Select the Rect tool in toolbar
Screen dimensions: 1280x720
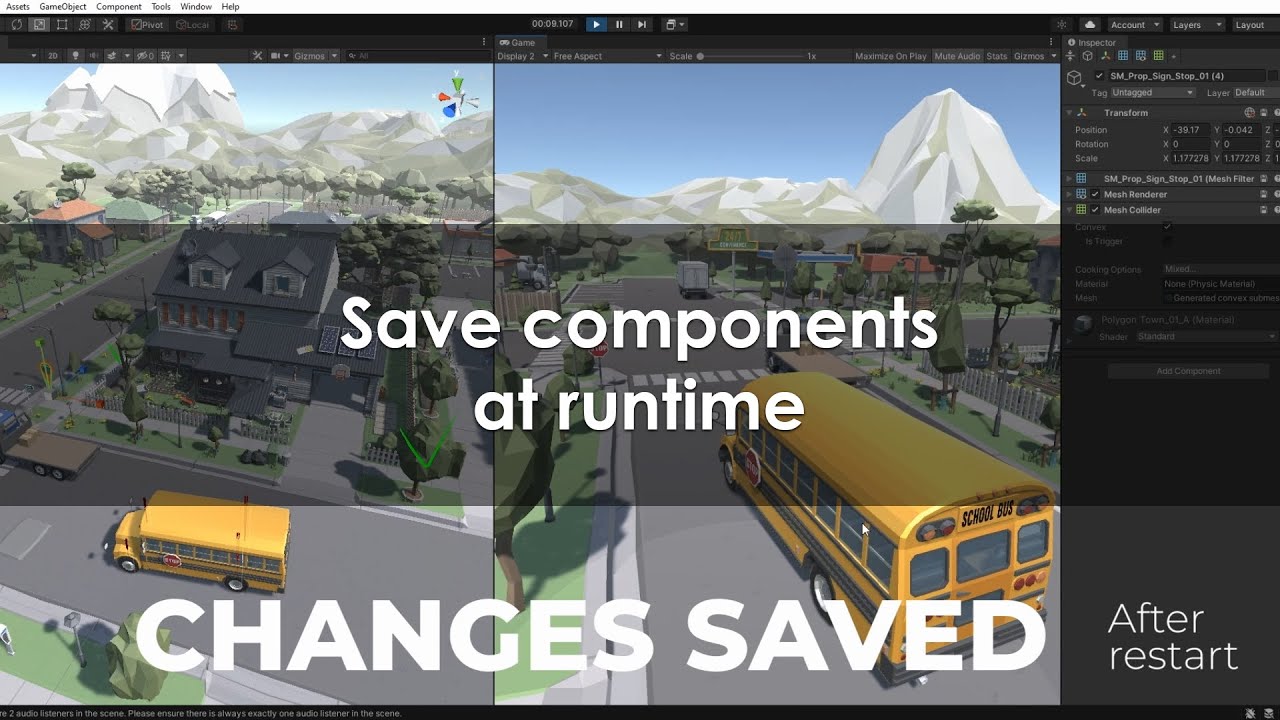tap(62, 25)
